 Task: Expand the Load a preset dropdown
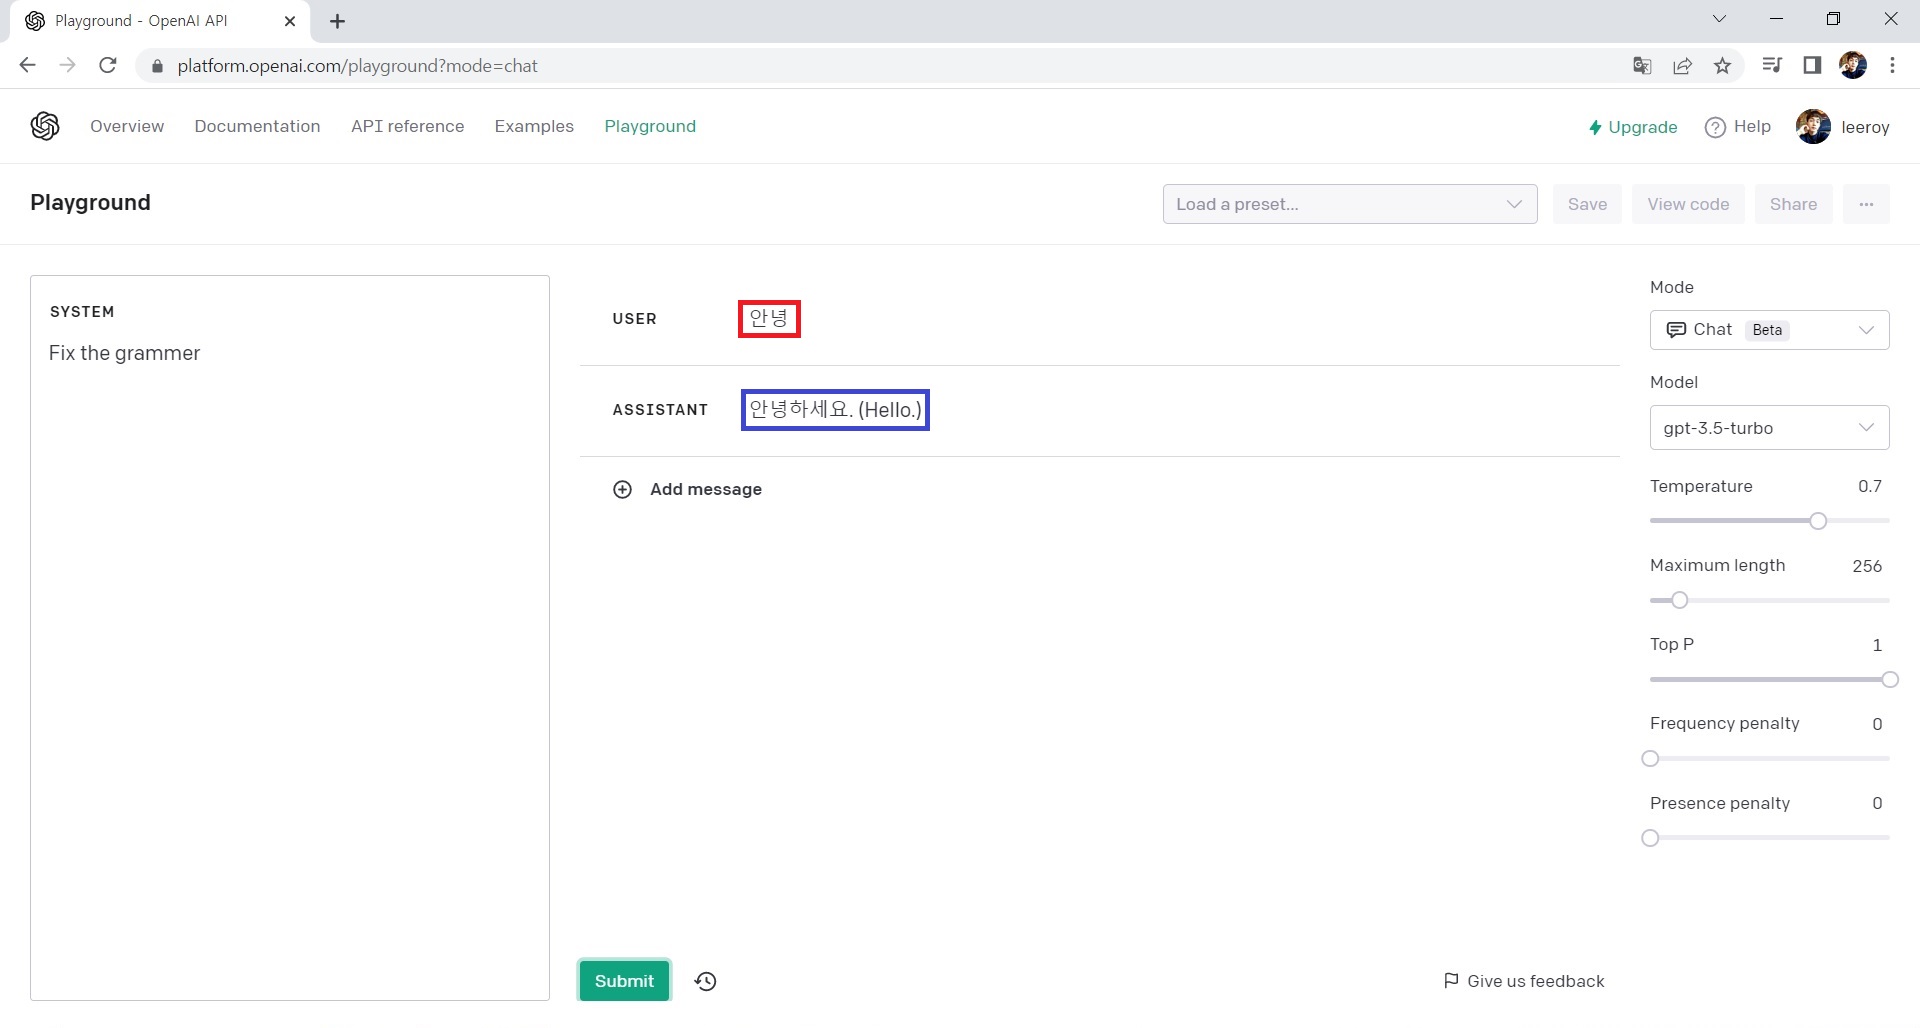[x=1350, y=204]
